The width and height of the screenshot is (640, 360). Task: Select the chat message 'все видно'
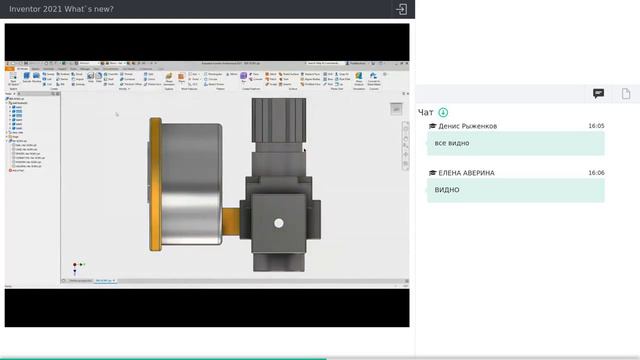(x=516, y=143)
